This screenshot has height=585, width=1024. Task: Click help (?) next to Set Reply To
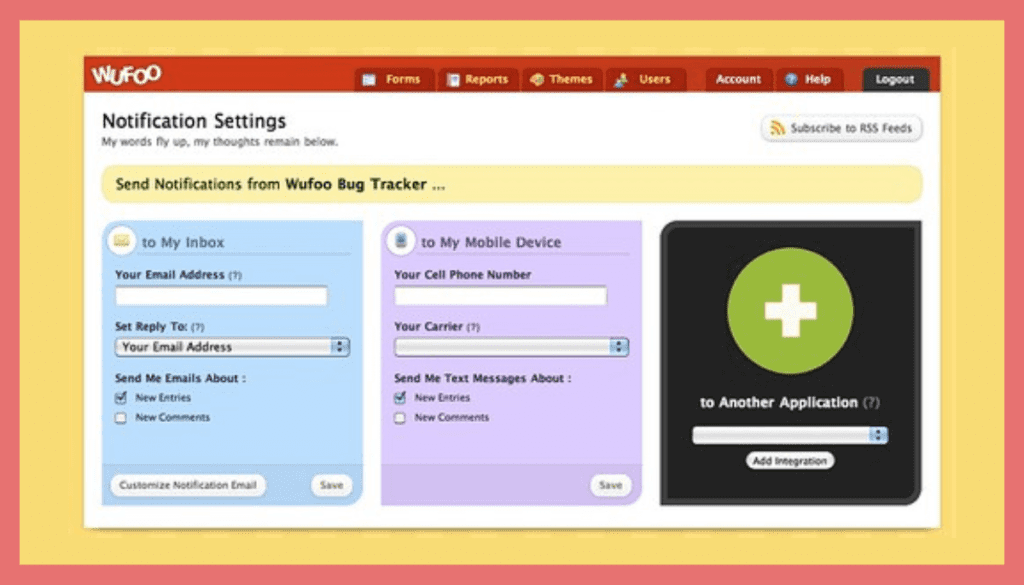[x=197, y=327]
